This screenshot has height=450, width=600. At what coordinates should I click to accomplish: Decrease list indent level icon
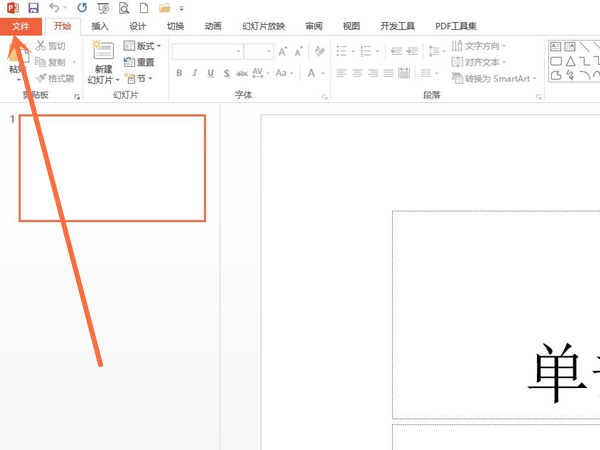pyautogui.click(x=396, y=51)
